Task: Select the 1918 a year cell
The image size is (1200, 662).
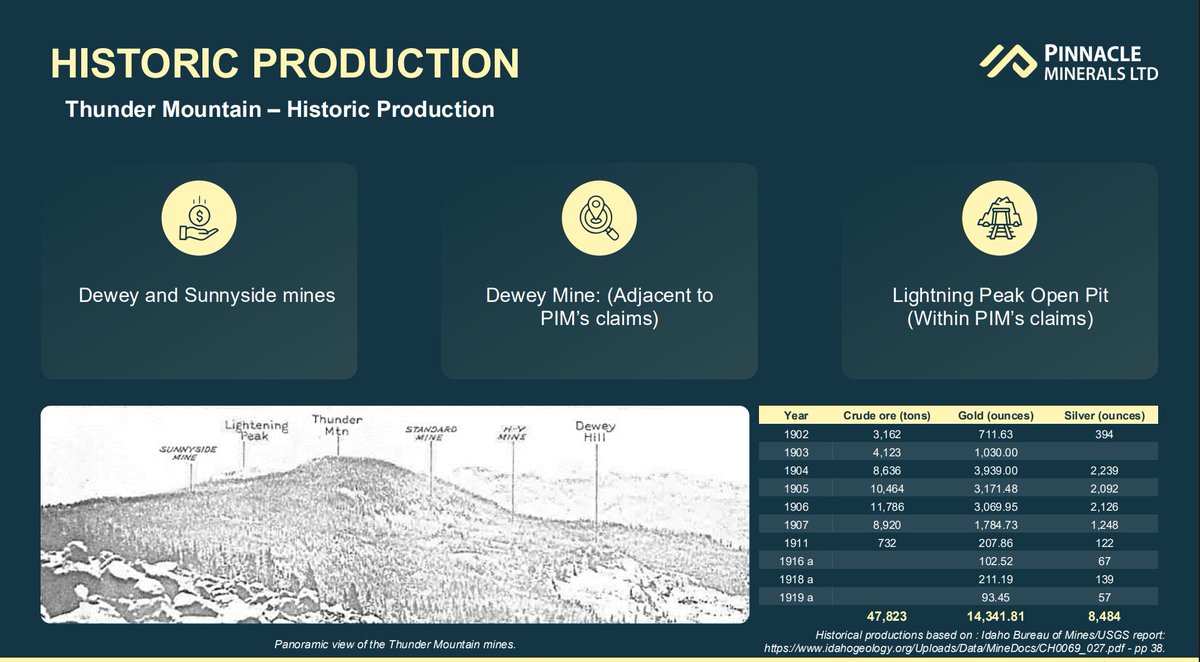Action: click(796, 578)
